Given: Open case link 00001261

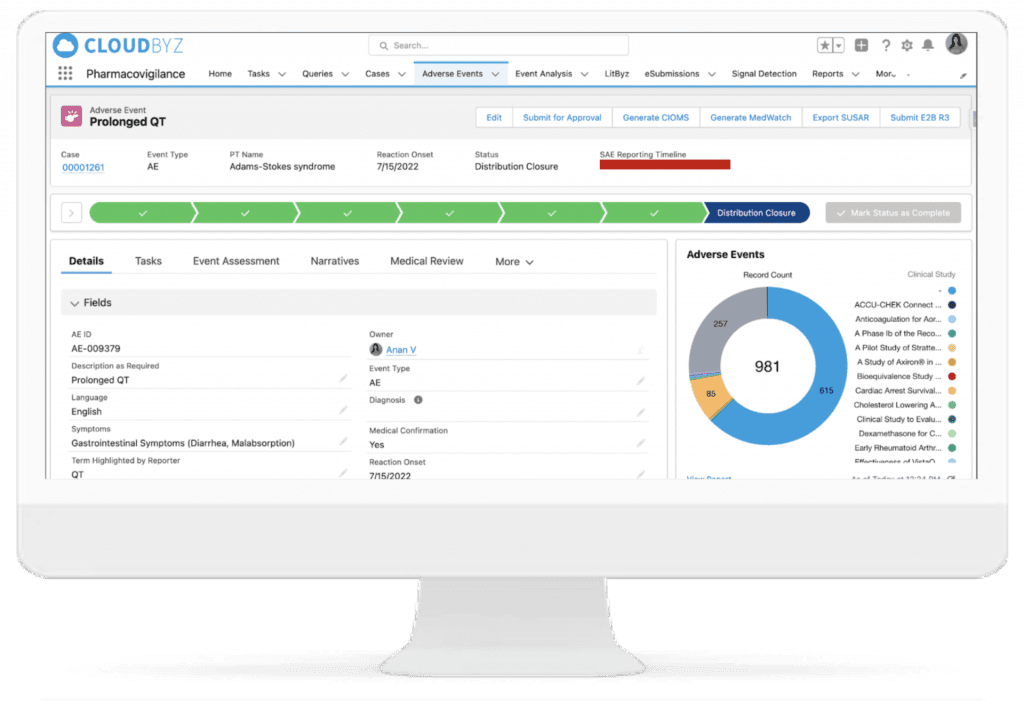Looking at the screenshot, I should tap(83, 167).
